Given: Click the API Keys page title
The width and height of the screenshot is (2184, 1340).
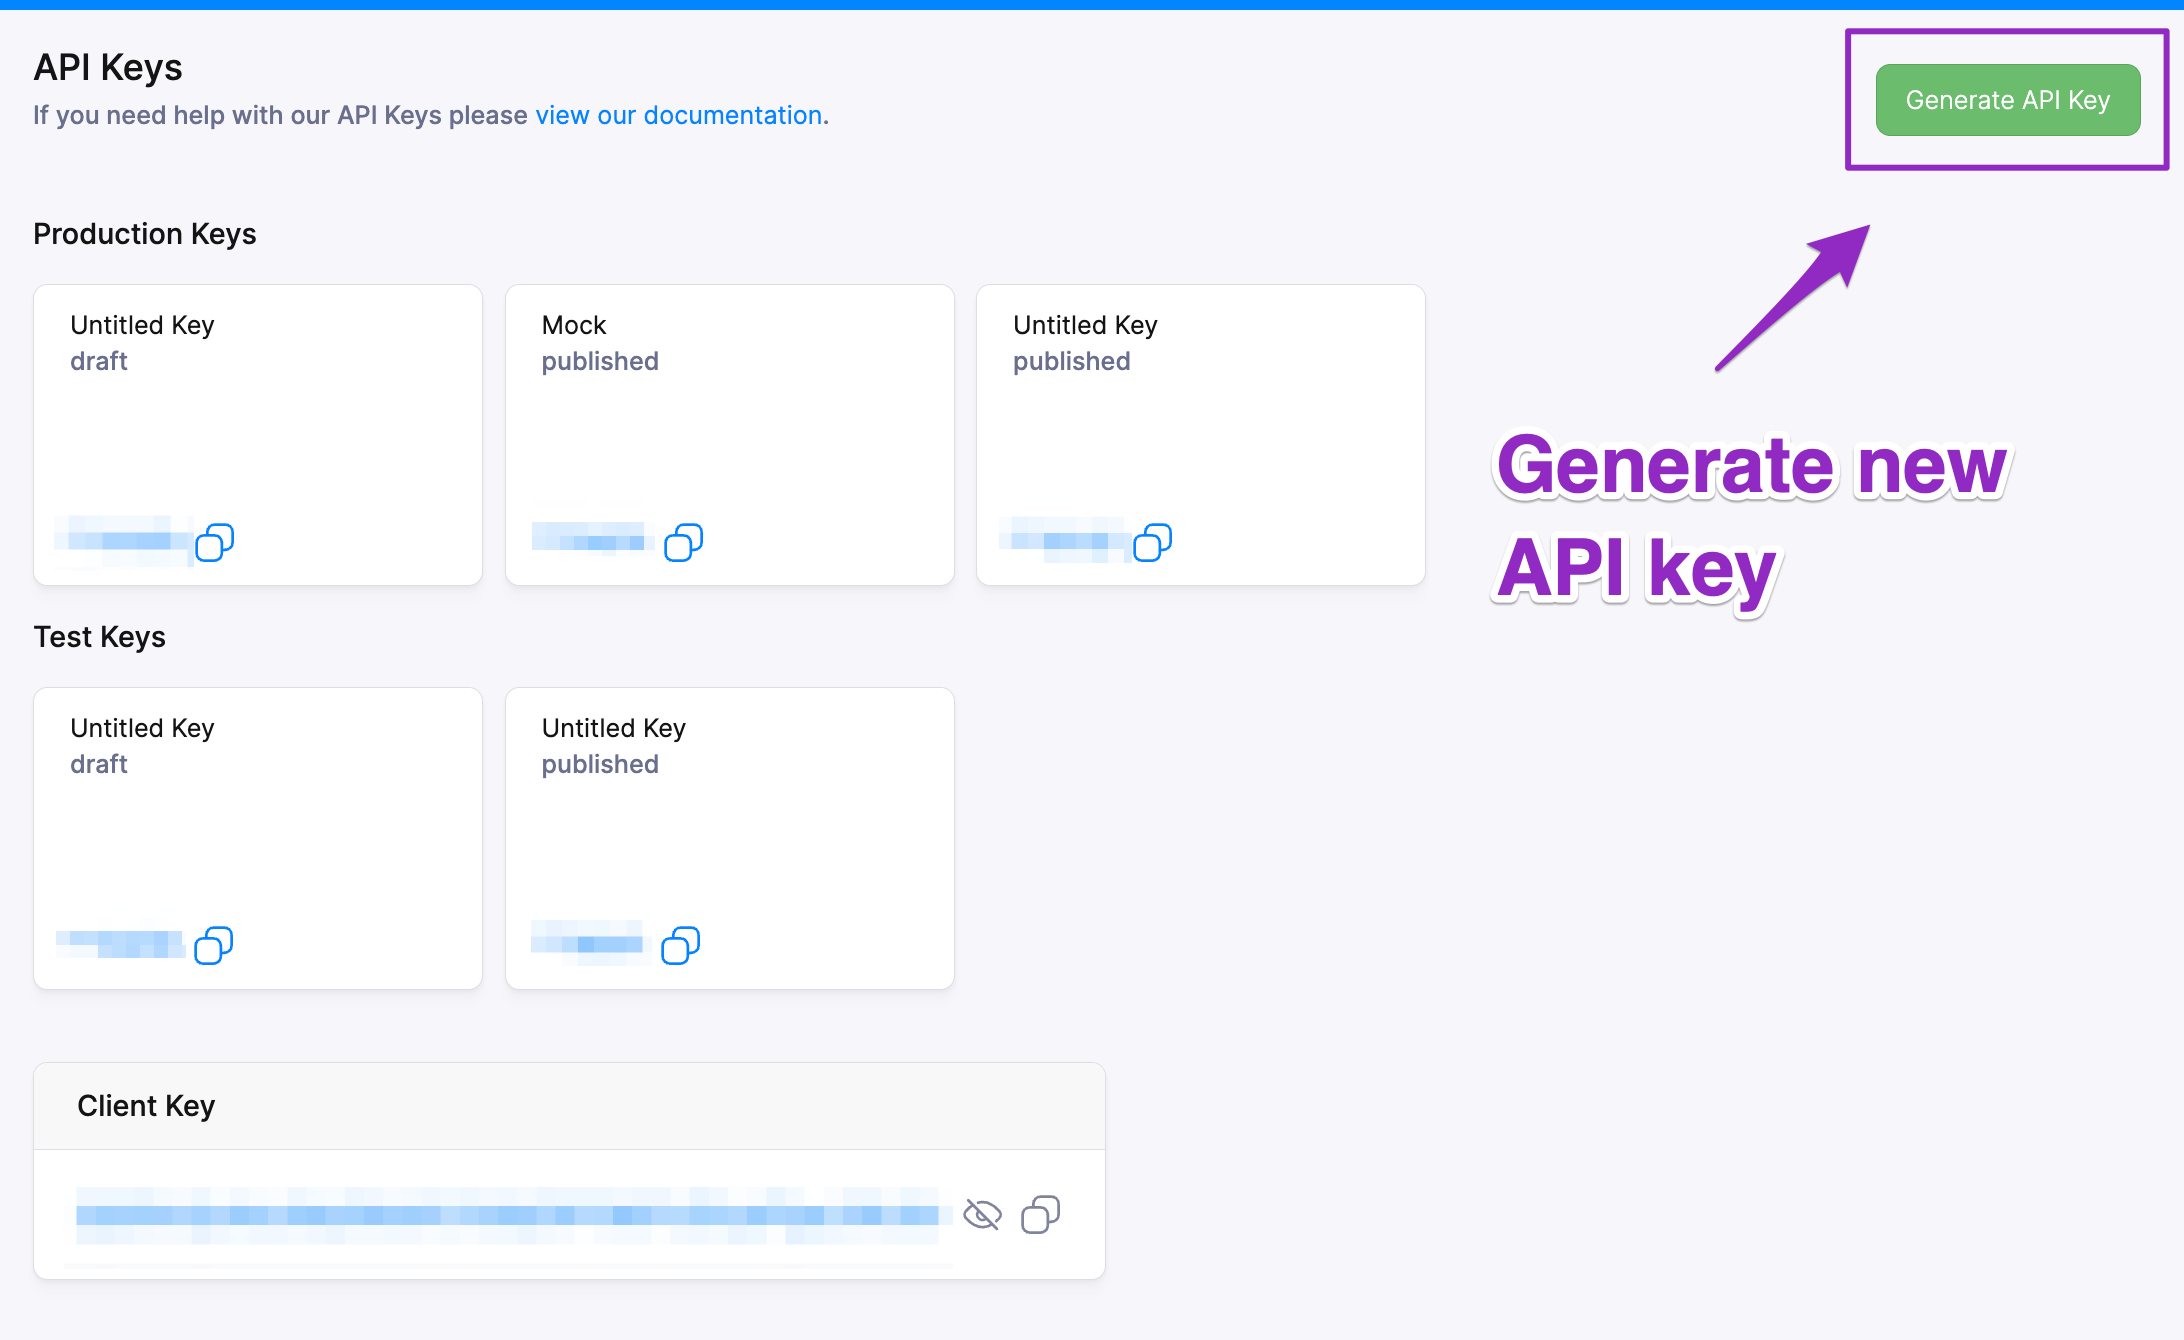Looking at the screenshot, I should click(x=107, y=67).
